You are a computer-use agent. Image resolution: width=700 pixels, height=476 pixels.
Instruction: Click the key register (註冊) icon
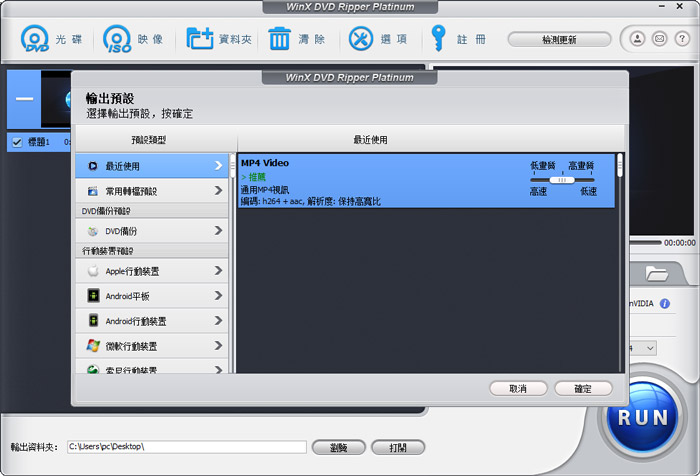pos(438,40)
